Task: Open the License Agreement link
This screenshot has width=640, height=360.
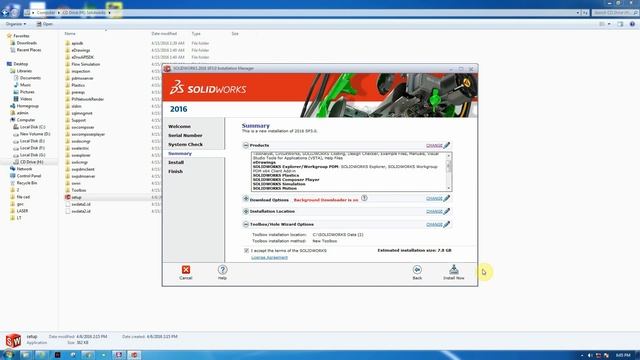Action: click(x=269, y=258)
